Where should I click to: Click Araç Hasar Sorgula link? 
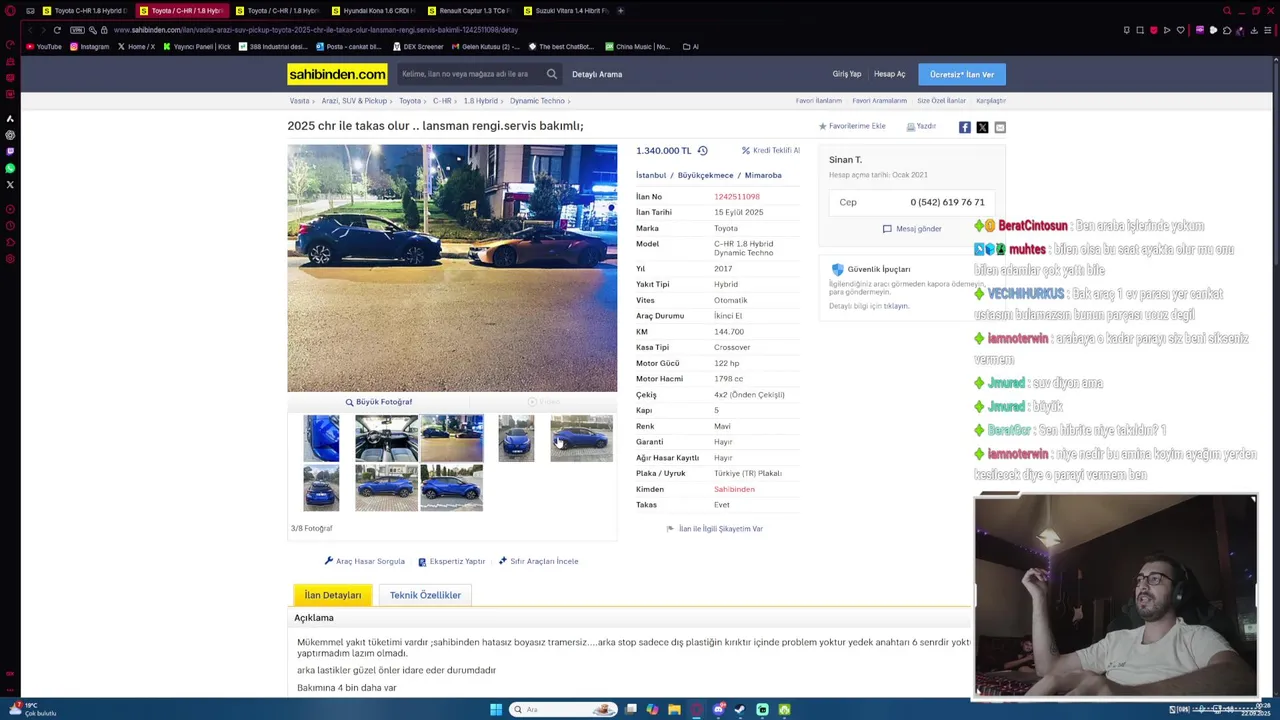click(365, 561)
